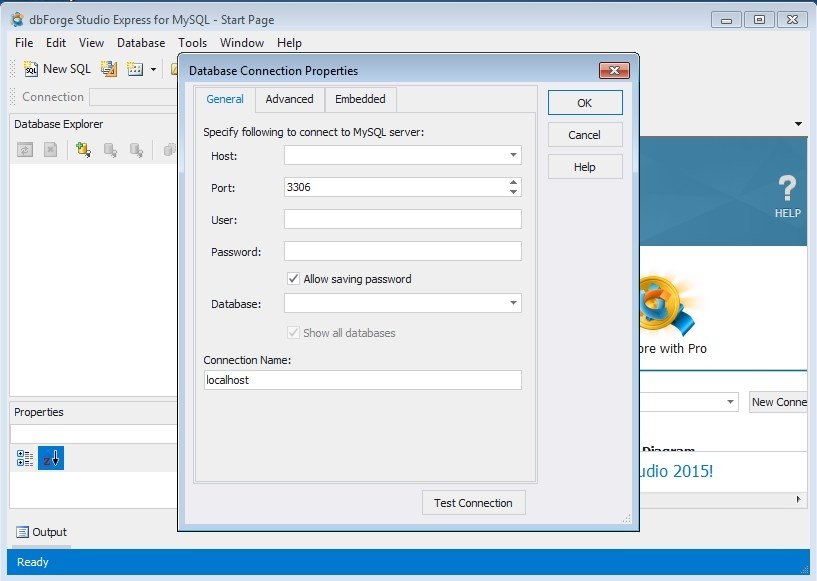Click the delete icon in Database Explorer
The height and width of the screenshot is (581, 817).
[x=51, y=150]
